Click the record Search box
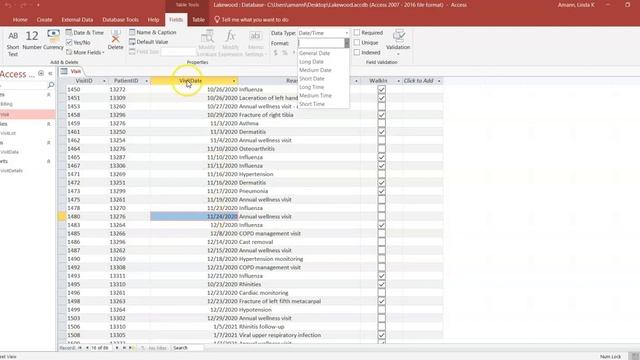Viewport: 640px width, 360px height. [187, 348]
